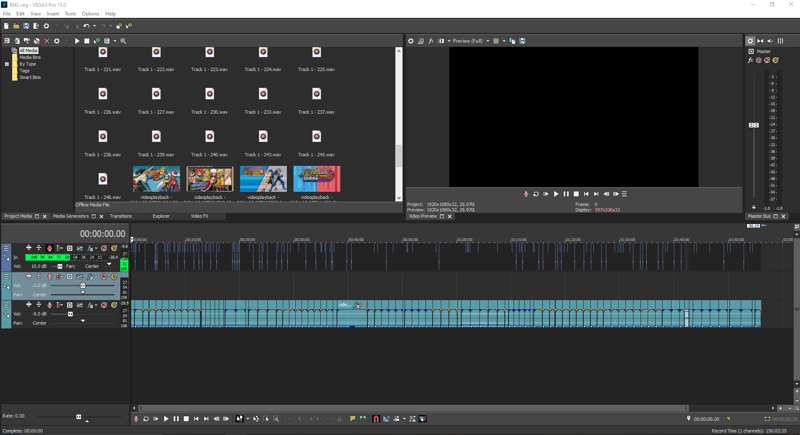Click the Master Bus volume fader
Viewport: 800px width, 435px height.
pos(754,125)
